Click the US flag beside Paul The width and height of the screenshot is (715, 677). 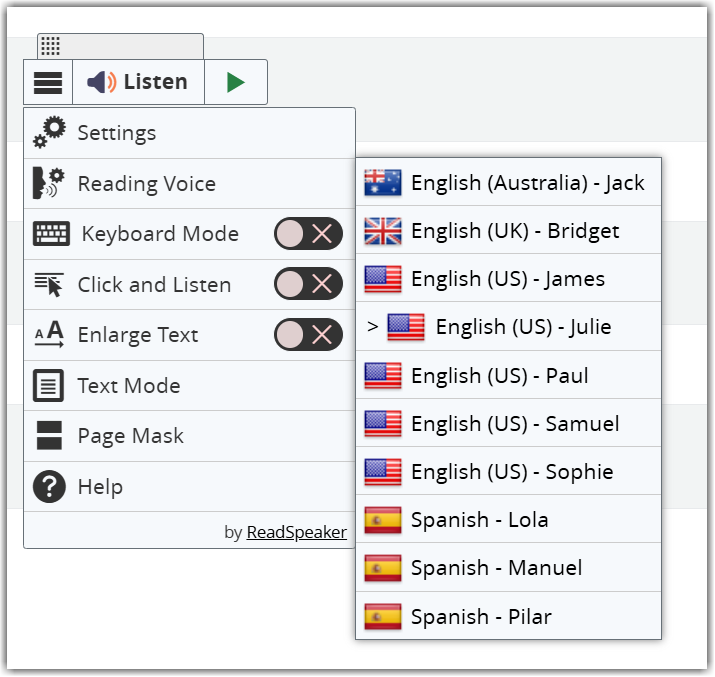(383, 376)
